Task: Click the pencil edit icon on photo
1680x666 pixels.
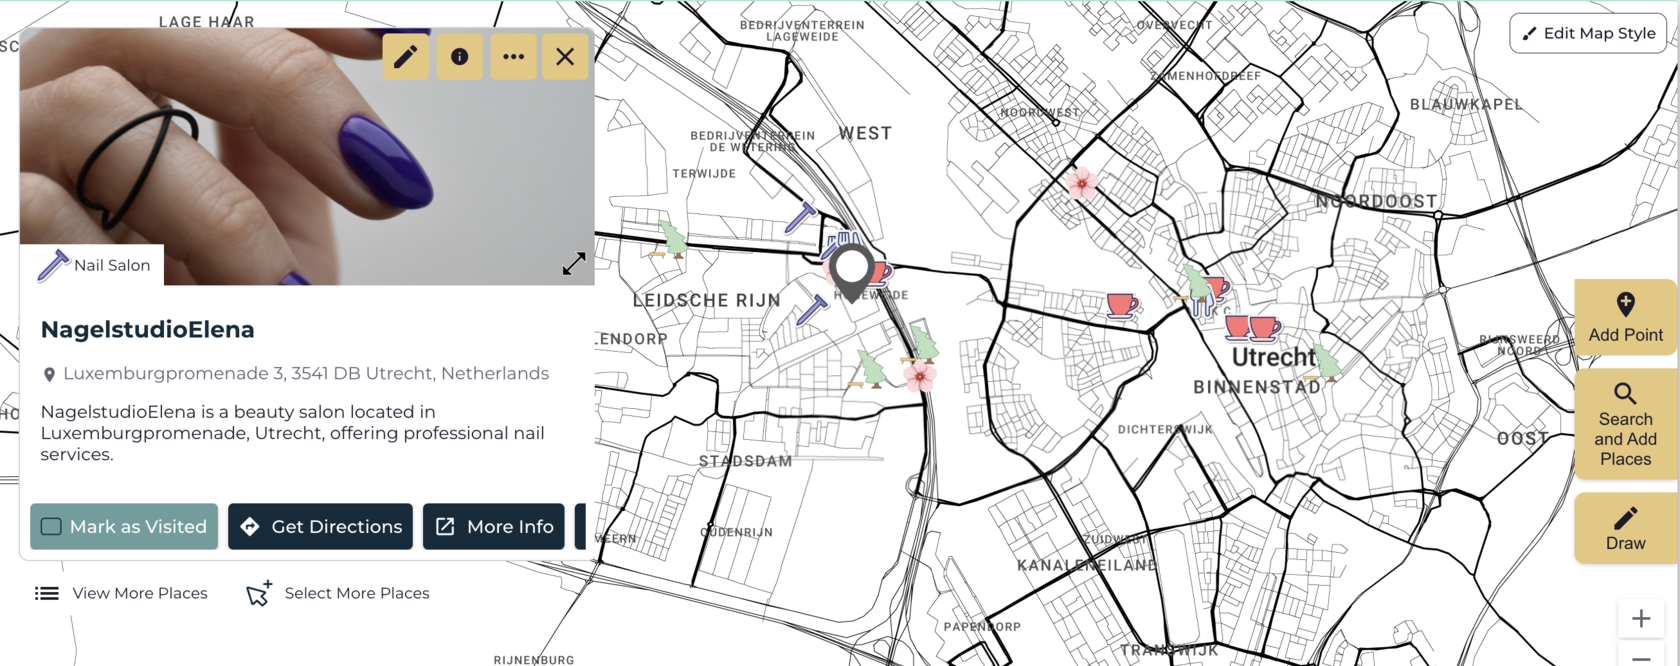Action: pyautogui.click(x=405, y=57)
